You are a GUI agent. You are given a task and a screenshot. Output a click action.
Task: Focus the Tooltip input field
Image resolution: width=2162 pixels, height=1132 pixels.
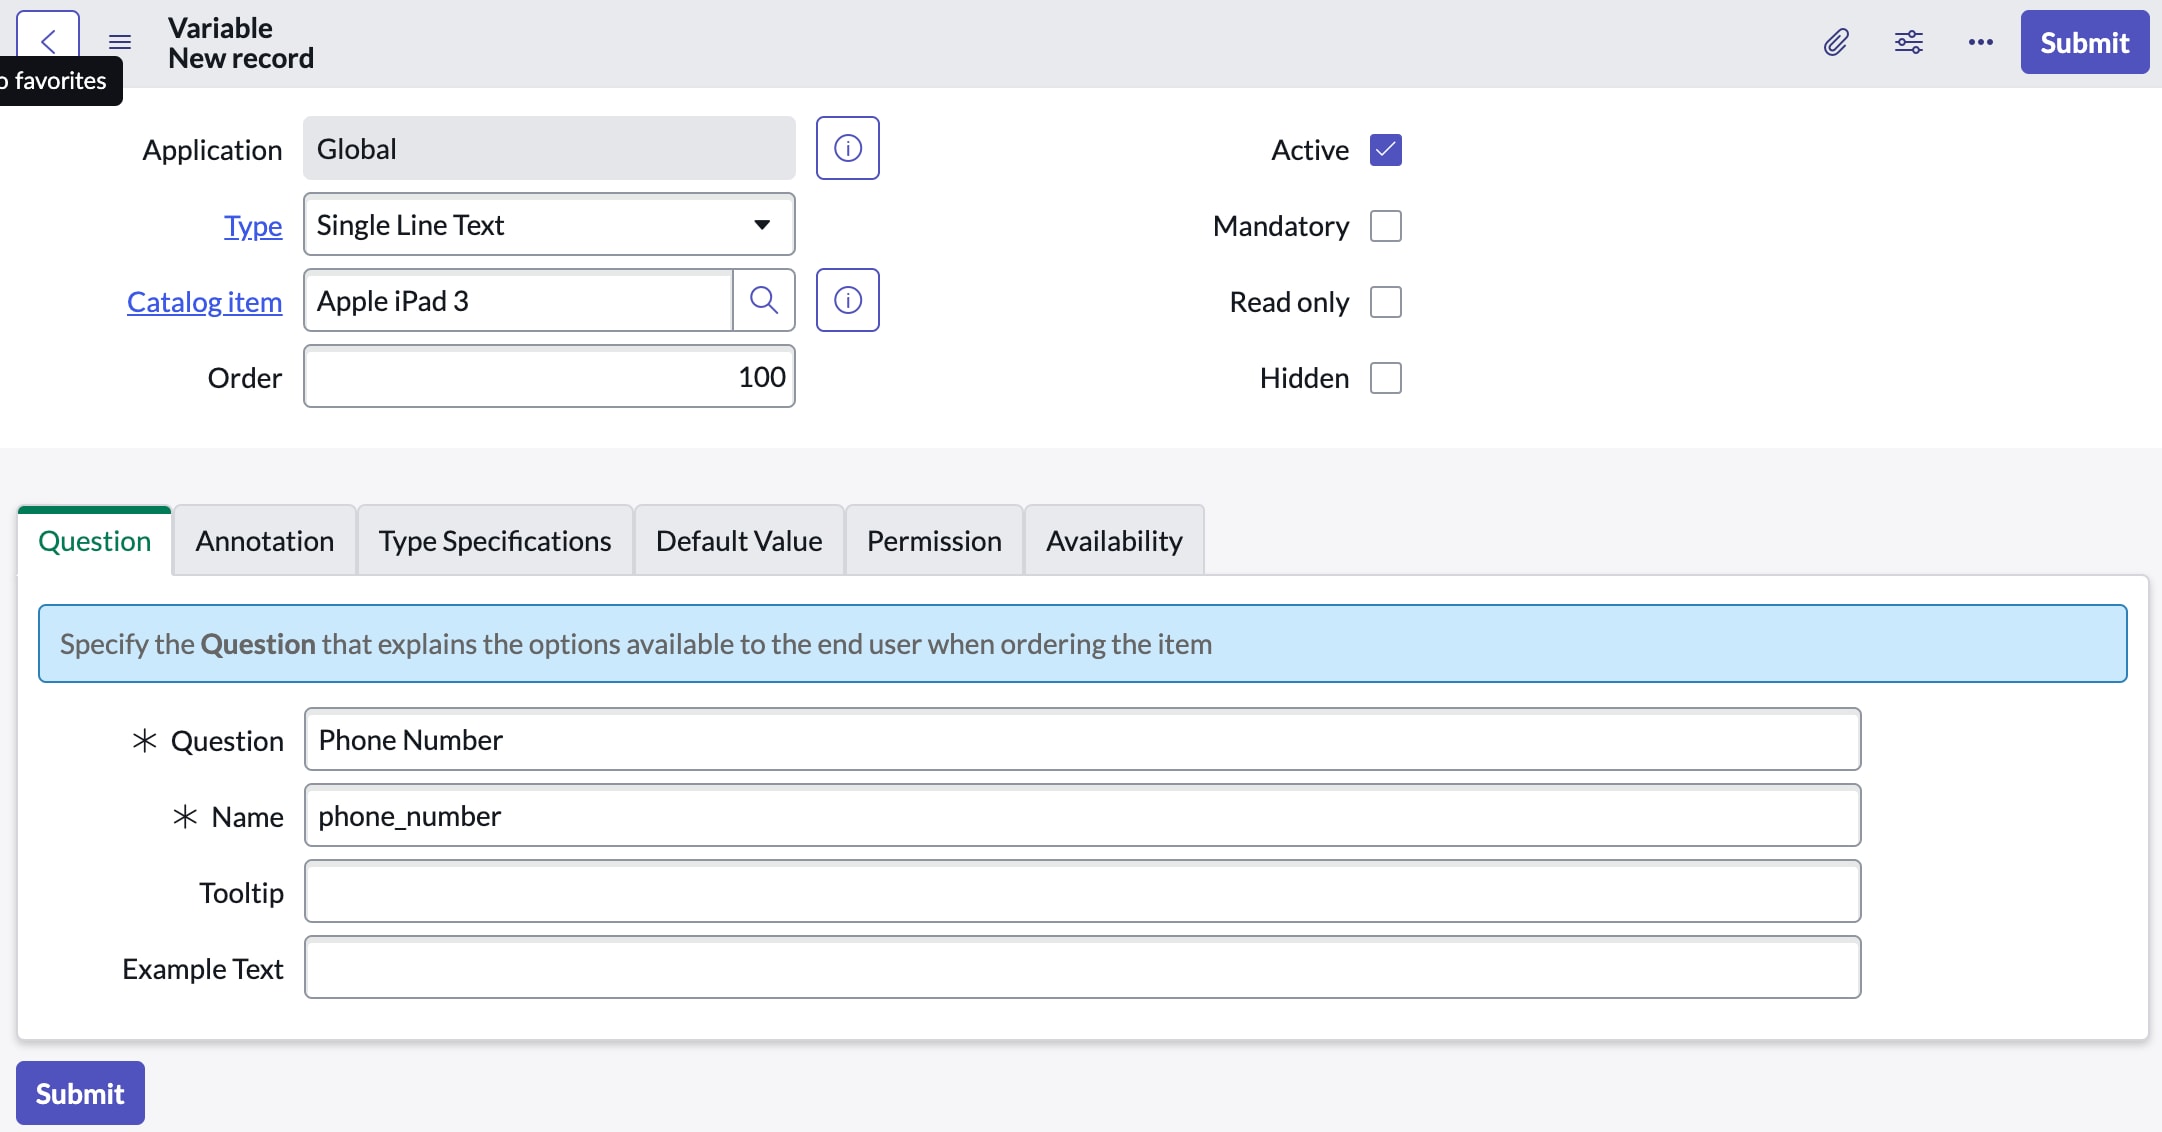1082,891
